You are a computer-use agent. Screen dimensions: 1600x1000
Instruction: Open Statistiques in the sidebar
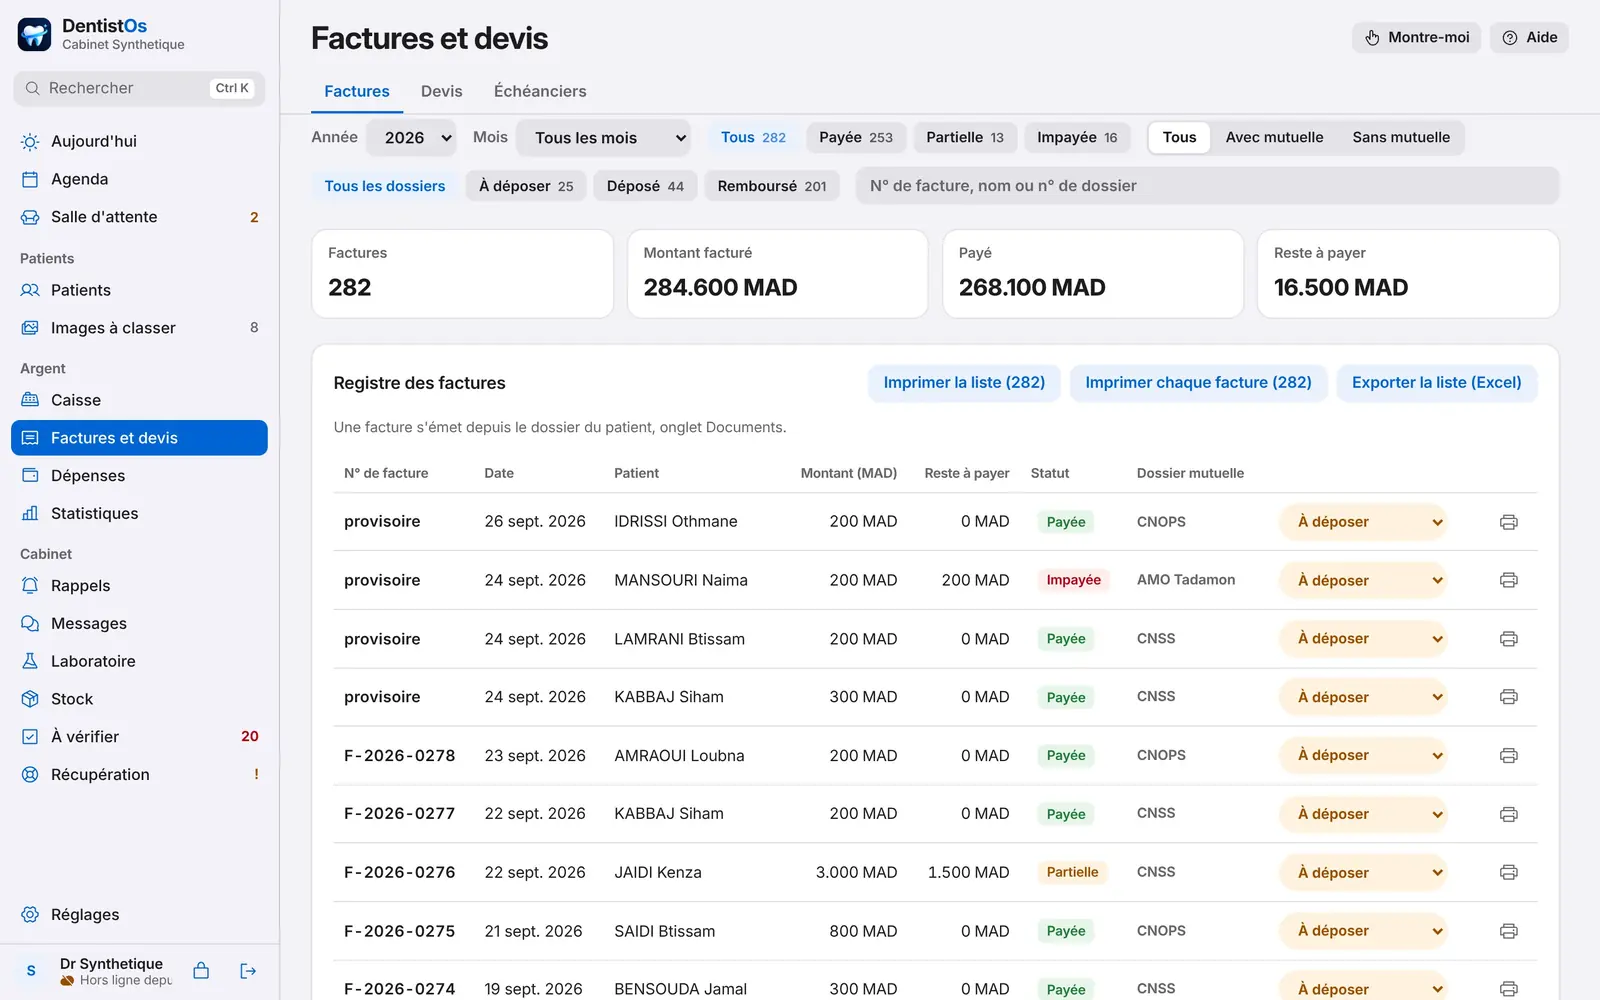(x=139, y=513)
